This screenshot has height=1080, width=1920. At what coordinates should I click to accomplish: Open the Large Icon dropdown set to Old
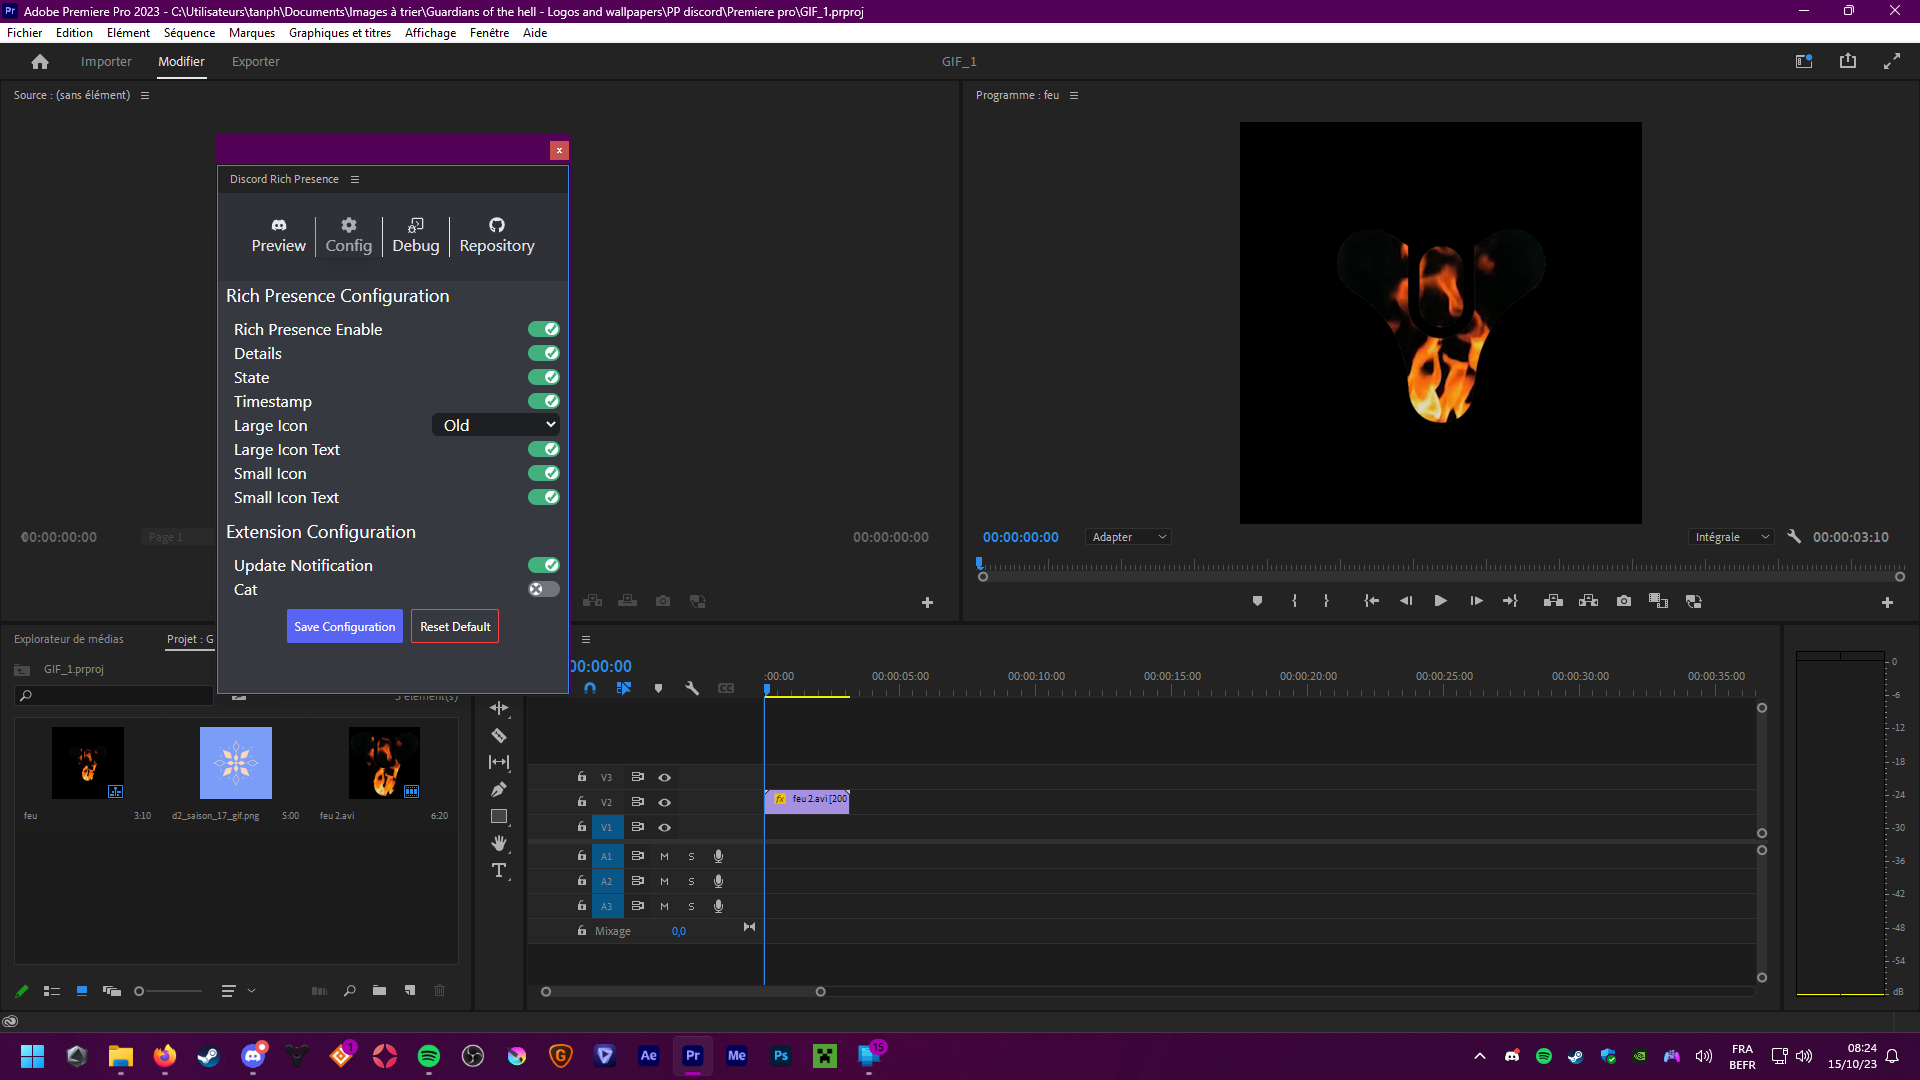coord(497,425)
